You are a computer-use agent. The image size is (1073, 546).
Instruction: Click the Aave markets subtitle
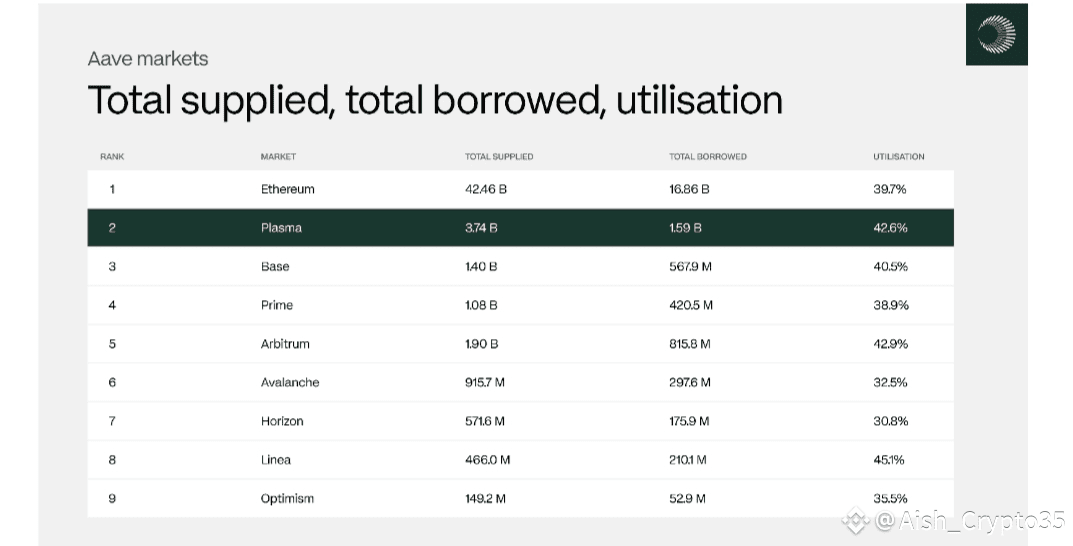(148, 59)
